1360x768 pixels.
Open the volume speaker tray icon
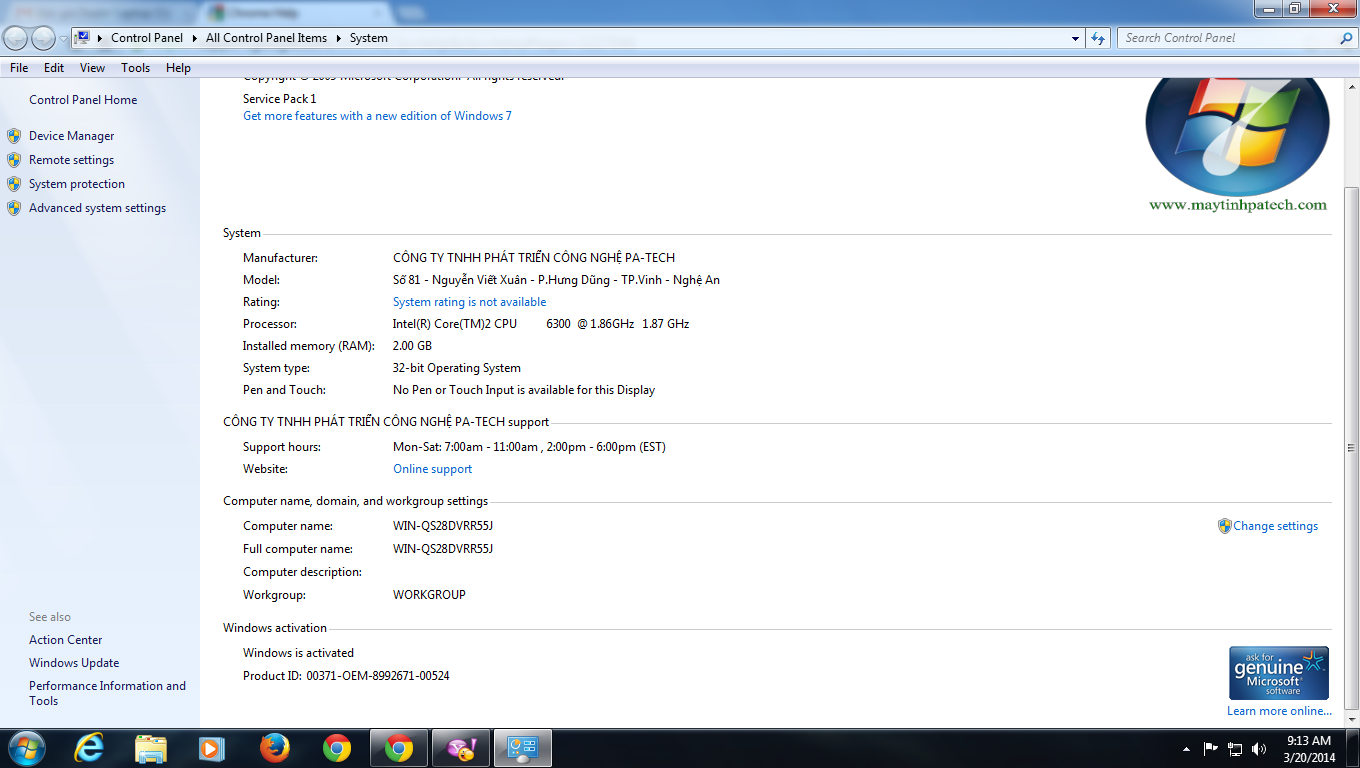1259,748
